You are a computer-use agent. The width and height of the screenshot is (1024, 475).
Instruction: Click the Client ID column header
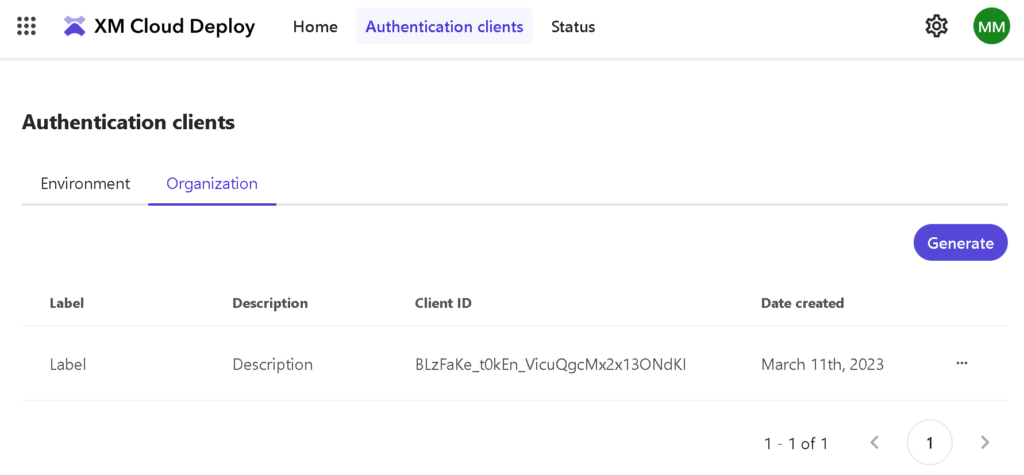click(x=443, y=303)
